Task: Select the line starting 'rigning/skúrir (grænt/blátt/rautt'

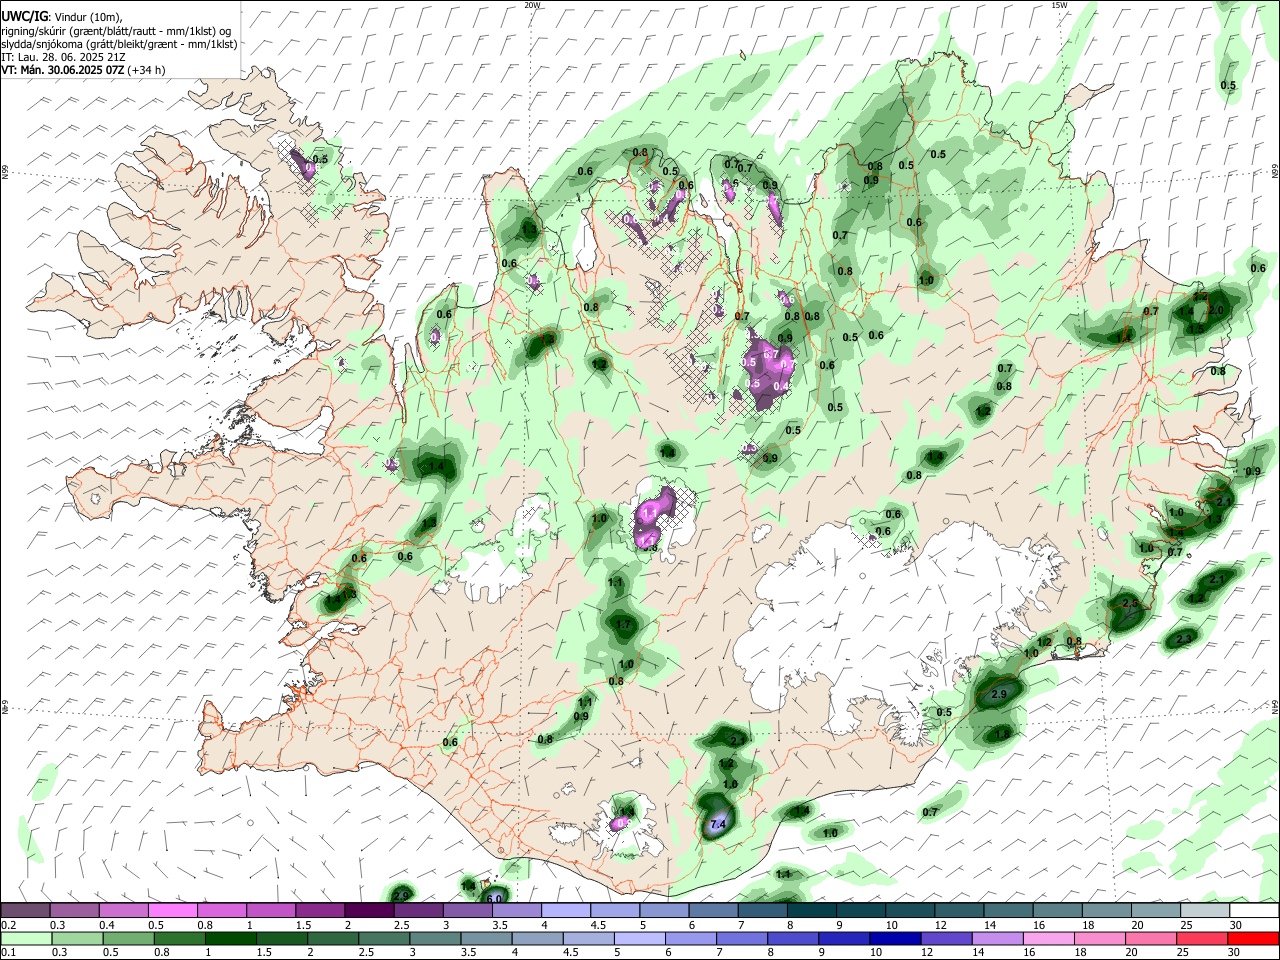Action: (x=116, y=31)
